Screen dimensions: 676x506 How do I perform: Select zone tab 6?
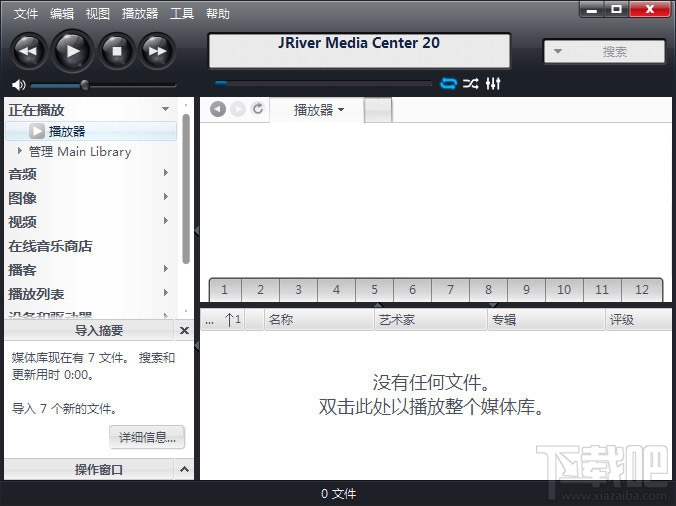[412, 290]
